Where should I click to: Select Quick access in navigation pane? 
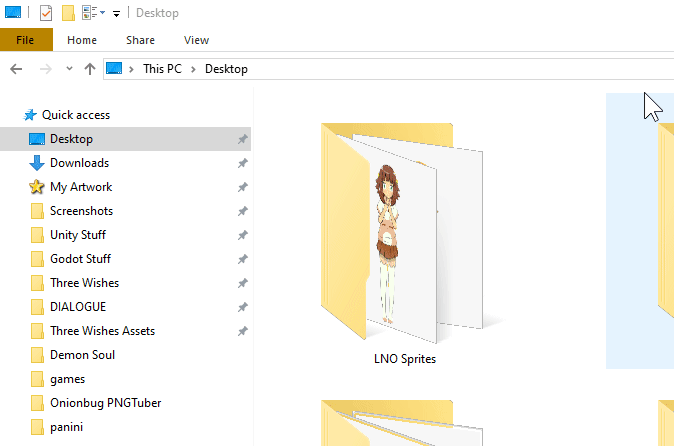pyautogui.click(x=76, y=115)
